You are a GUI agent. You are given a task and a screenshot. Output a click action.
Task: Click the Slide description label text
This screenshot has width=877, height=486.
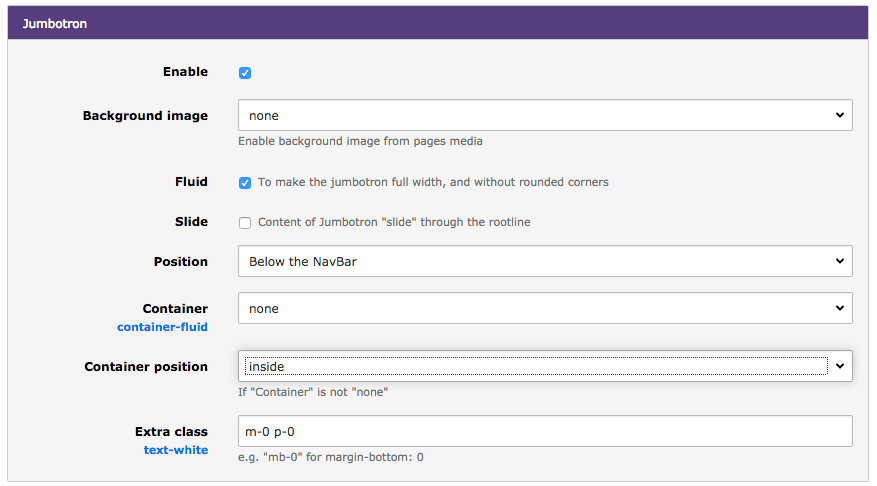pyautogui.click(x=394, y=222)
